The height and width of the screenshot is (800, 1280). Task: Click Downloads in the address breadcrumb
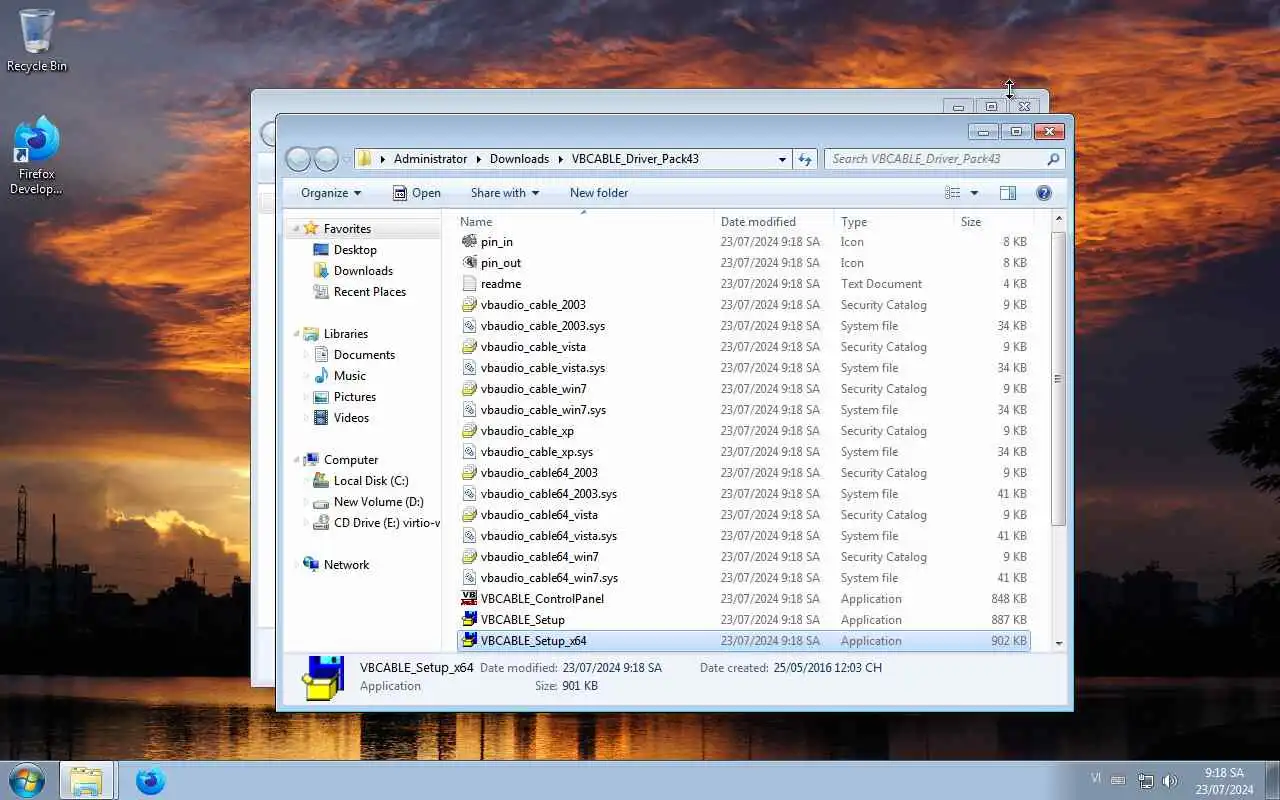pos(519,159)
